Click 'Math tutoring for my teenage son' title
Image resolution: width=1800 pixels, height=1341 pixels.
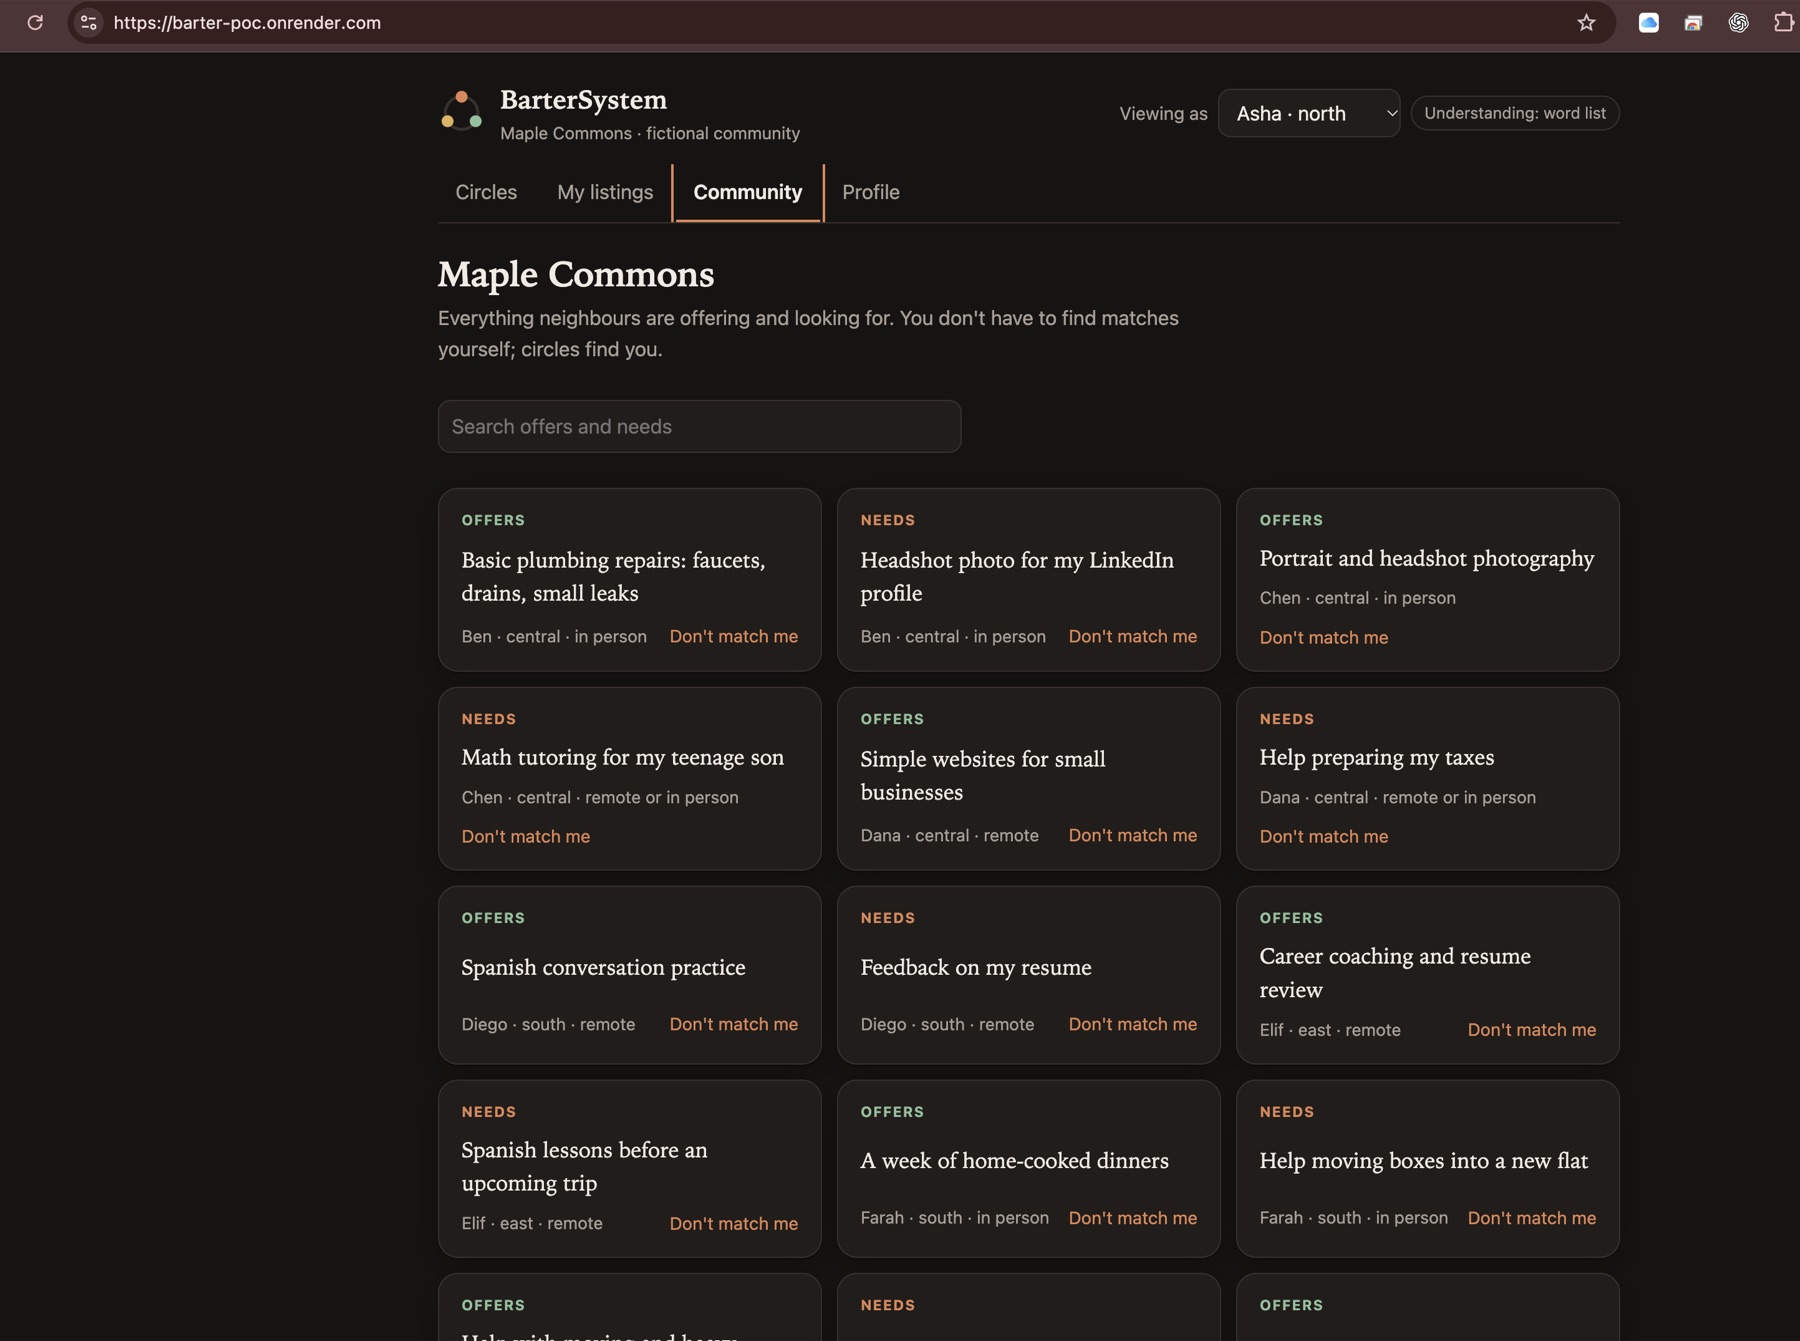point(623,757)
